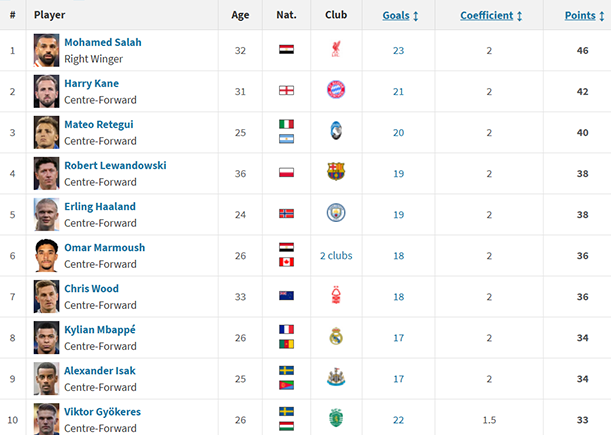Click Barcelona crest in Lewandowski's row
Image resolution: width=611 pixels, height=435 pixels.
pos(336,172)
